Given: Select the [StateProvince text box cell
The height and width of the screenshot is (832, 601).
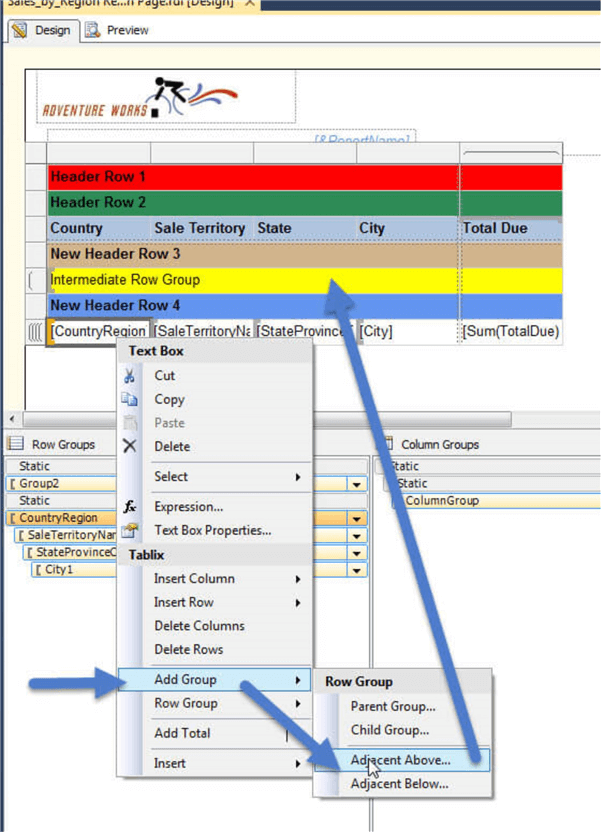Looking at the screenshot, I should (x=305, y=332).
